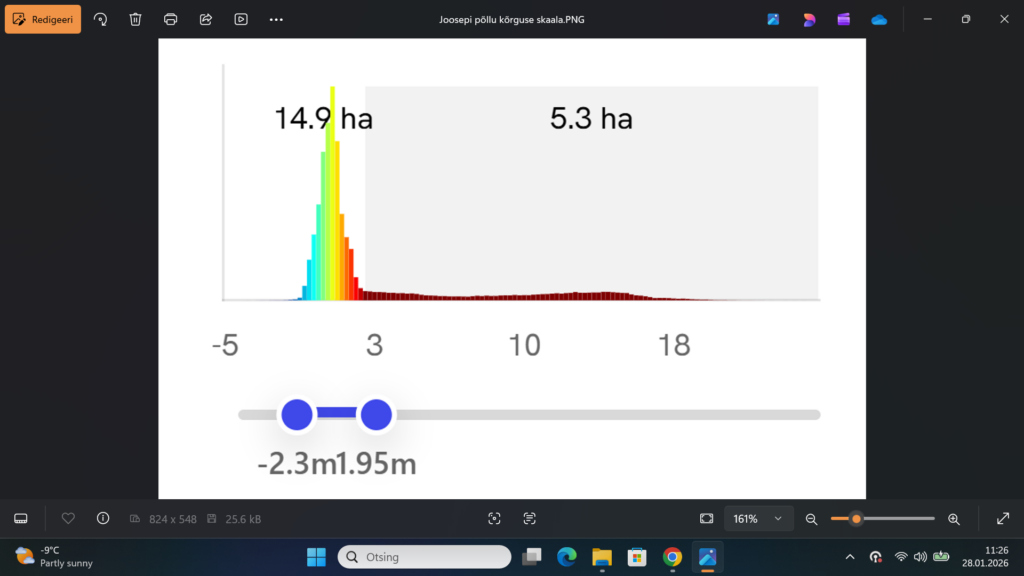
Task: Show hidden system tray icons chevron
Action: (850, 556)
